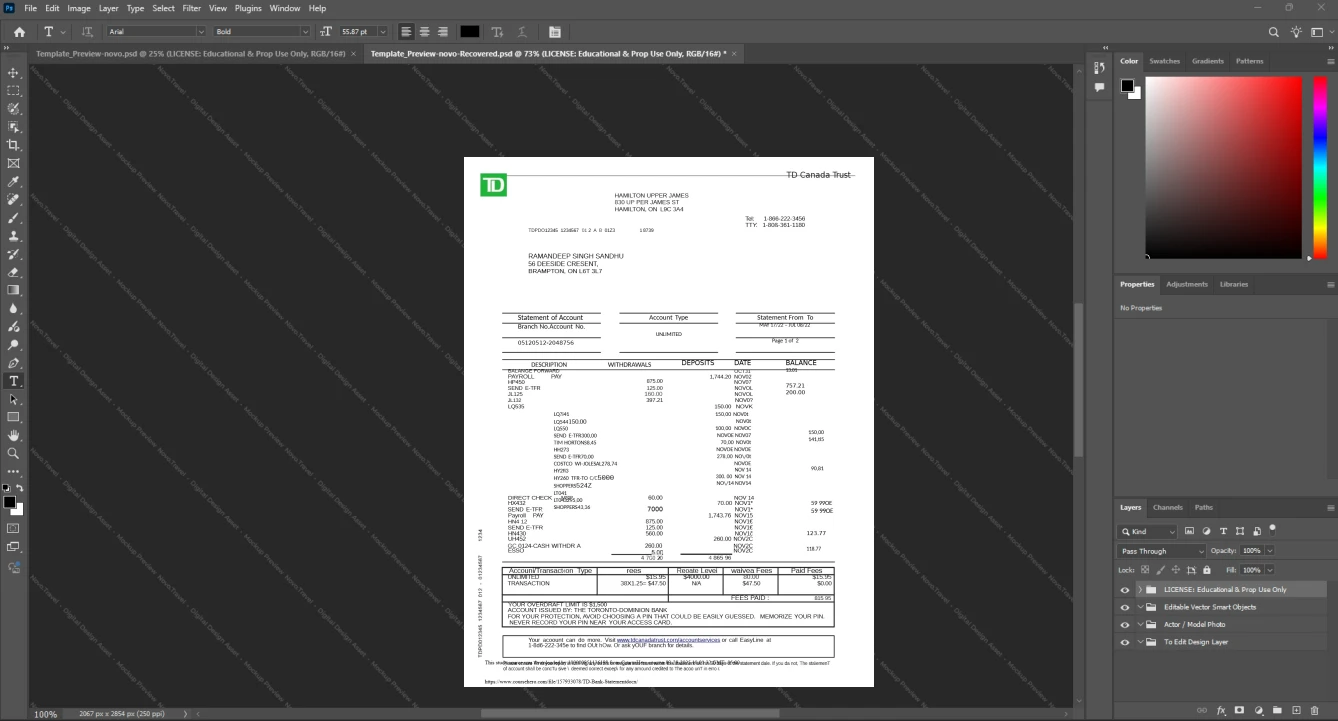Hide the Actor / Model Photo group

click(x=1125, y=625)
